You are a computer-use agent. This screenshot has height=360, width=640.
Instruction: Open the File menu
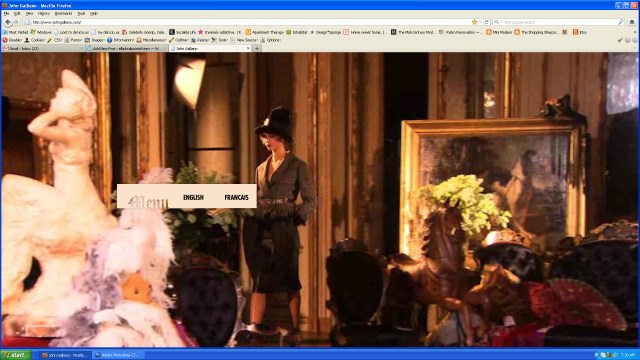point(6,13)
